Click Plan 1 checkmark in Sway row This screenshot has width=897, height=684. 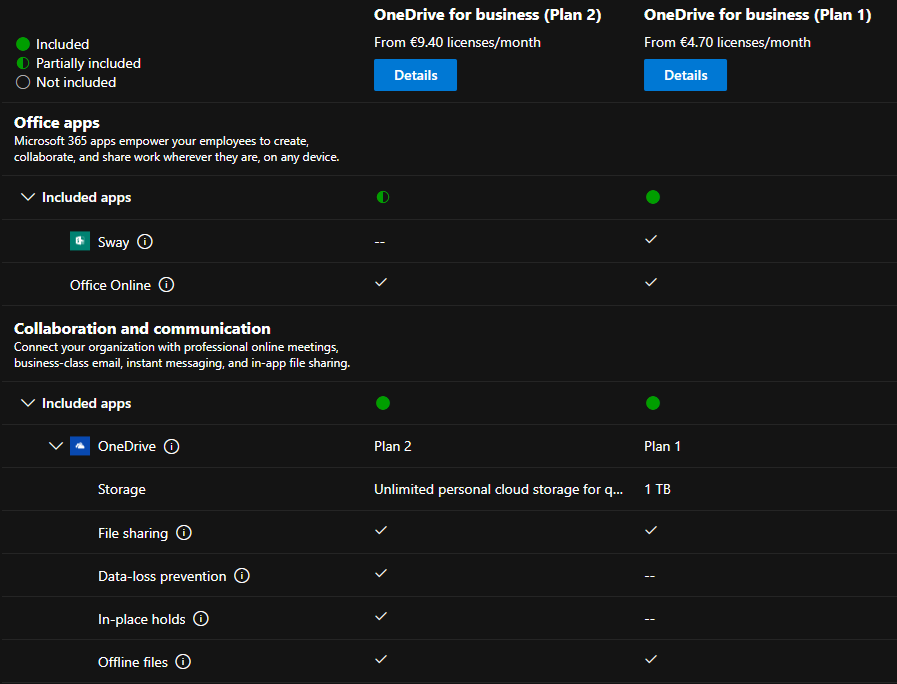pos(651,239)
